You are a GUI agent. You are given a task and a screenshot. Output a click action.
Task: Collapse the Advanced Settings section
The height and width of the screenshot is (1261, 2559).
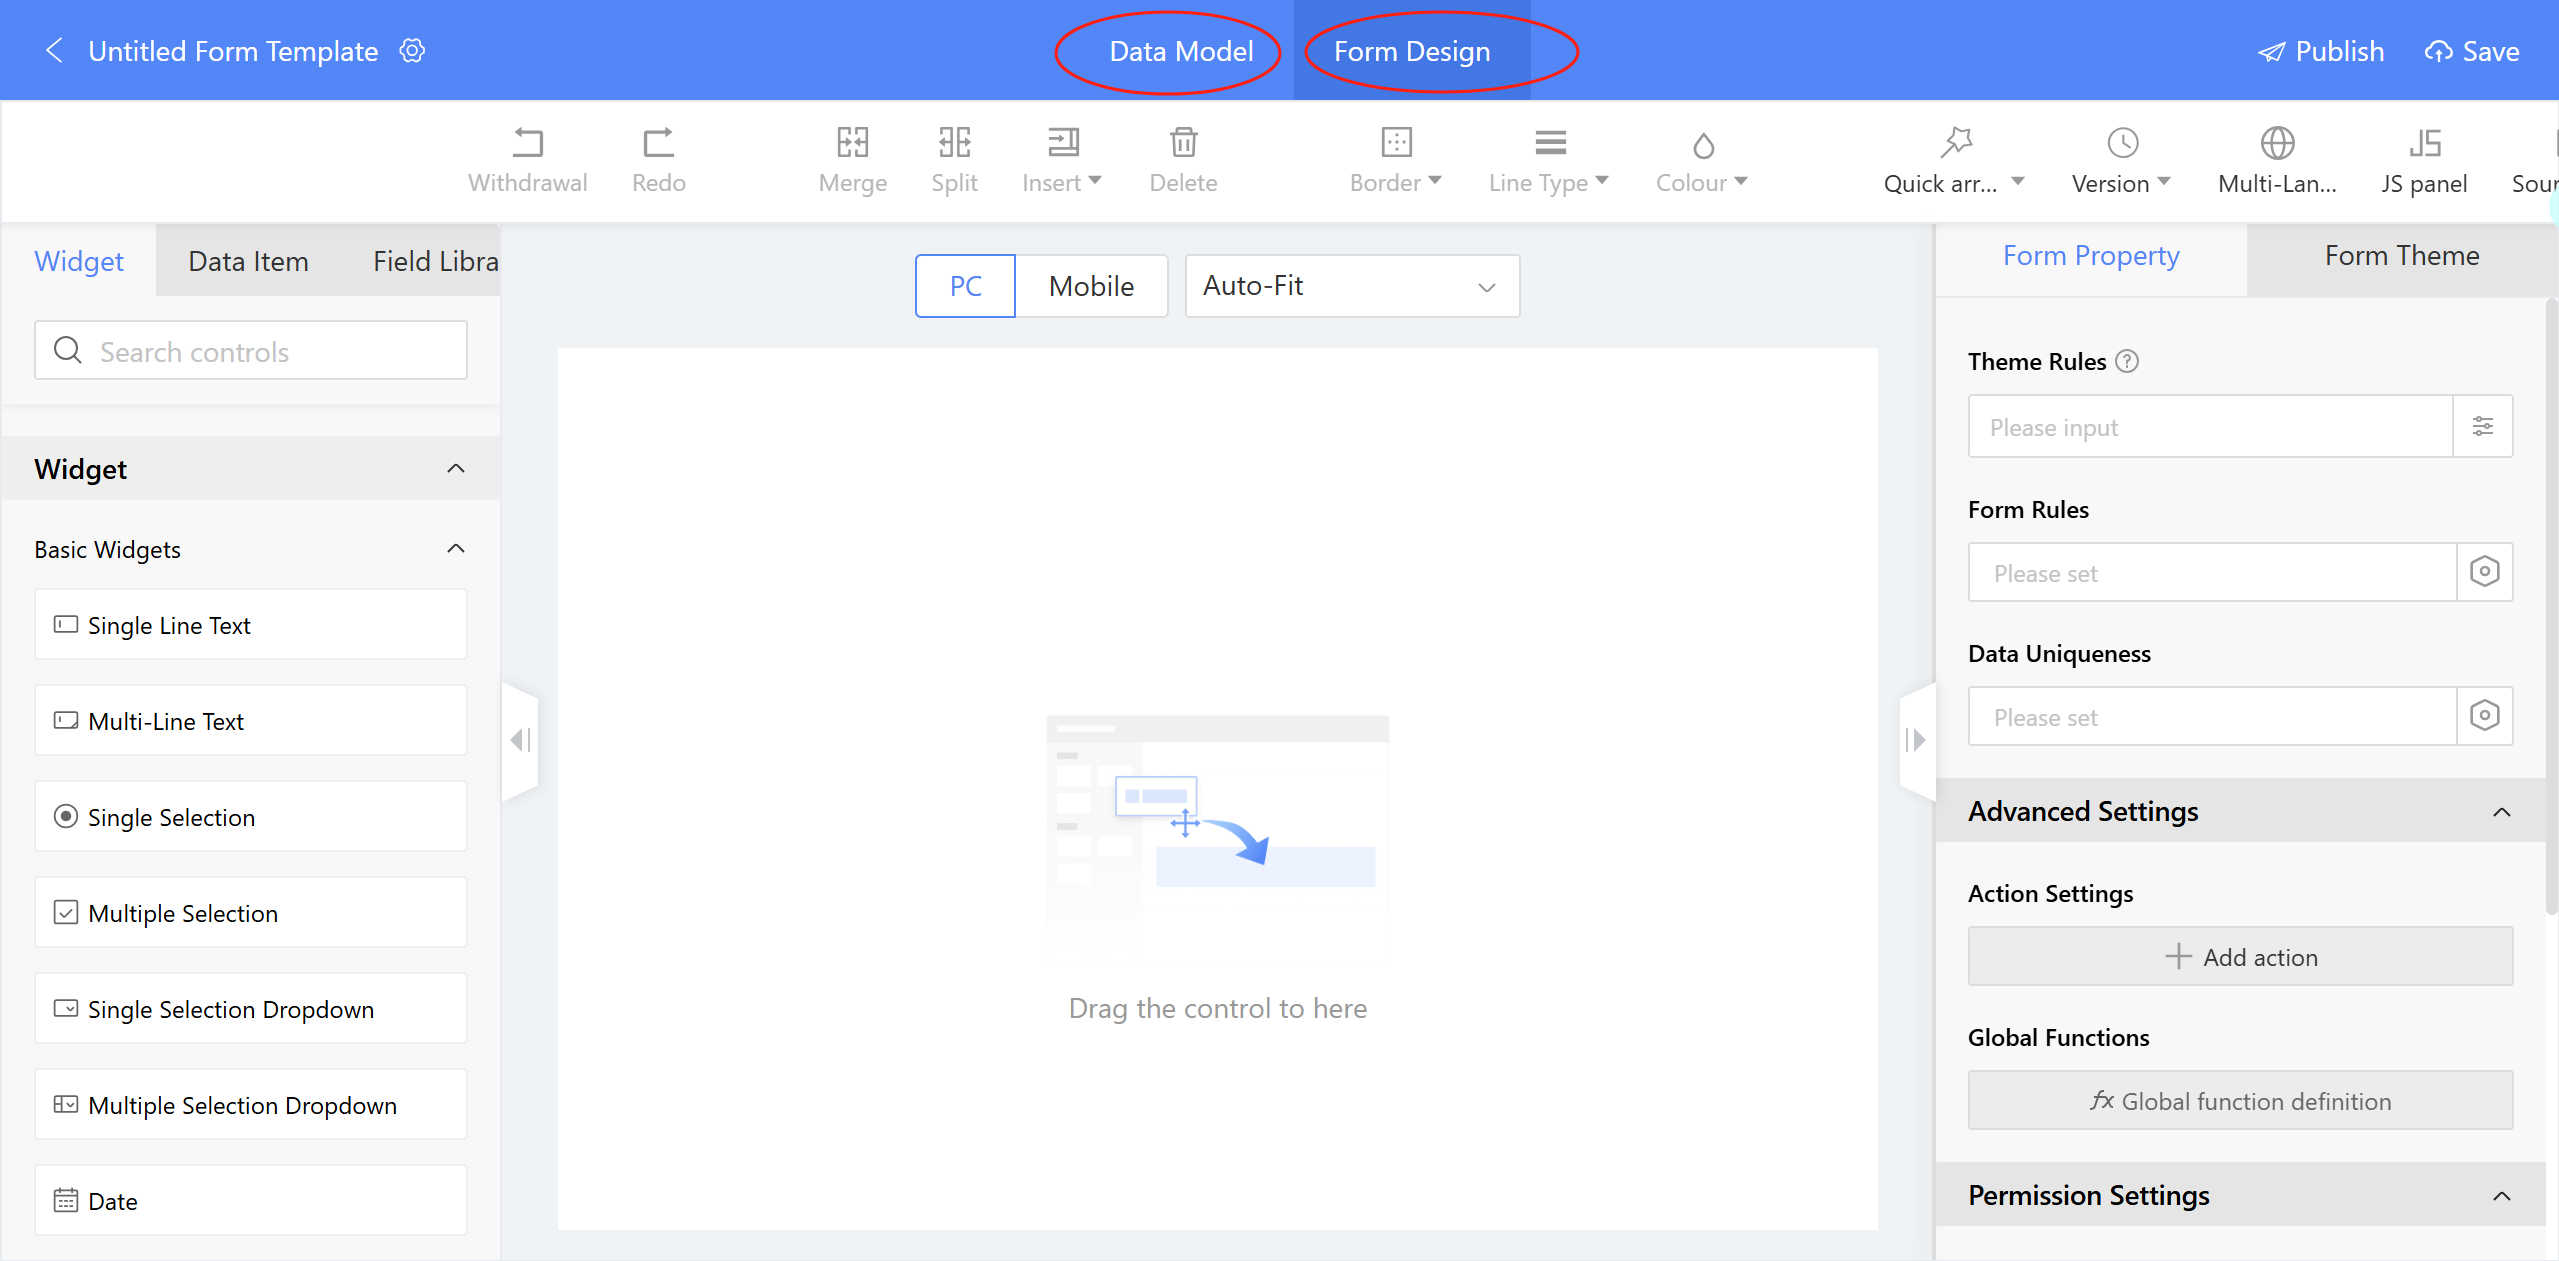click(2501, 812)
